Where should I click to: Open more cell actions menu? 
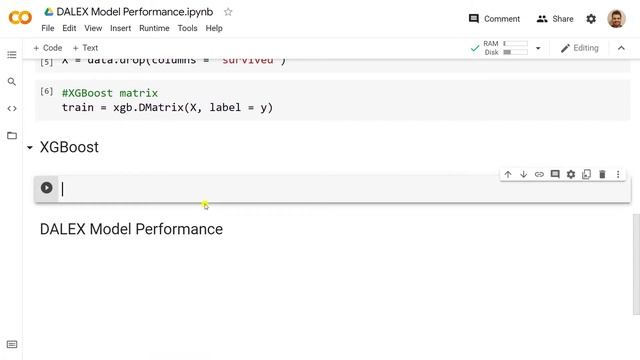(x=618, y=175)
